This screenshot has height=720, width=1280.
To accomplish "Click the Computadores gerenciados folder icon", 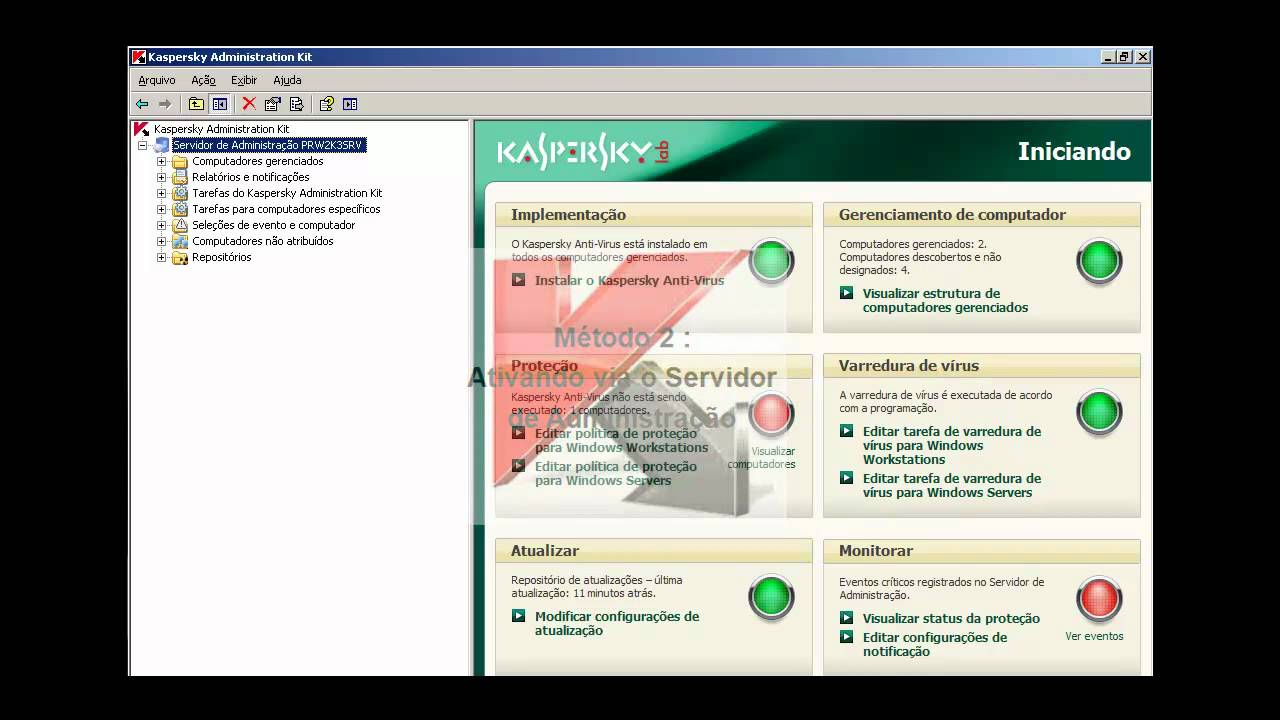I will (180, 161).
